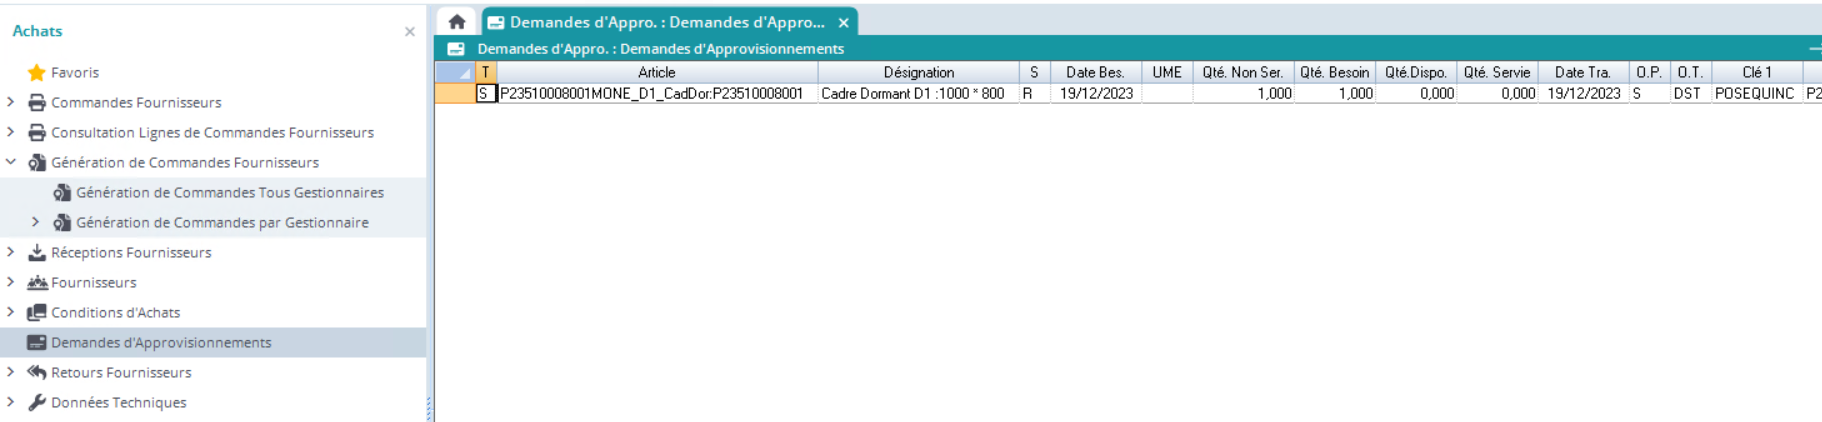
Task: Expand Génération de Commandes par Gestionnaire
Action: click(x=36, y=222)
